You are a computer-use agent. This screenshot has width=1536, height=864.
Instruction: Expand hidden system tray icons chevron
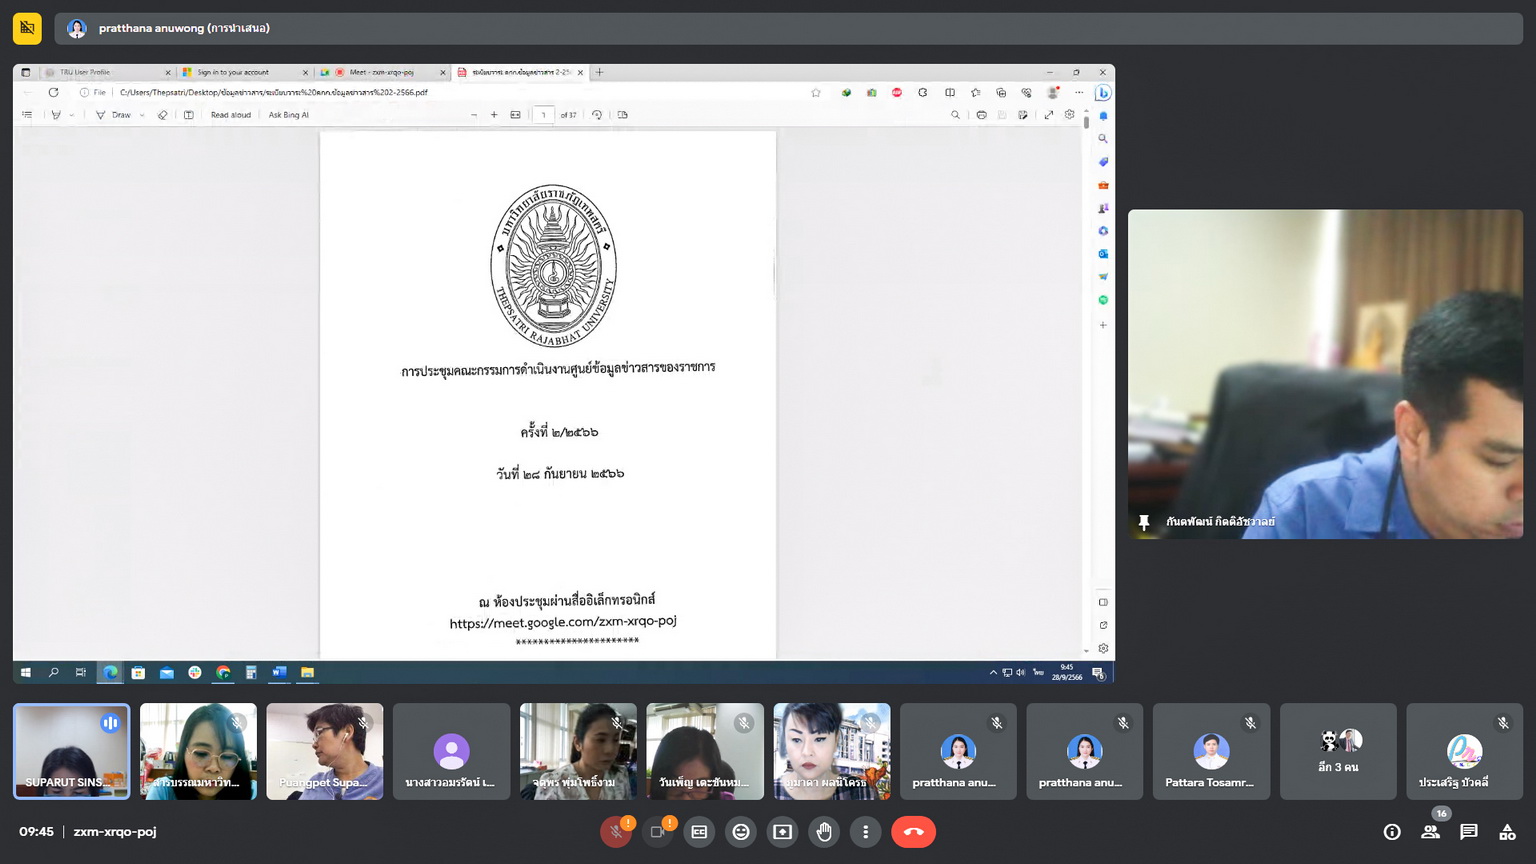click(x=993, y=673)
